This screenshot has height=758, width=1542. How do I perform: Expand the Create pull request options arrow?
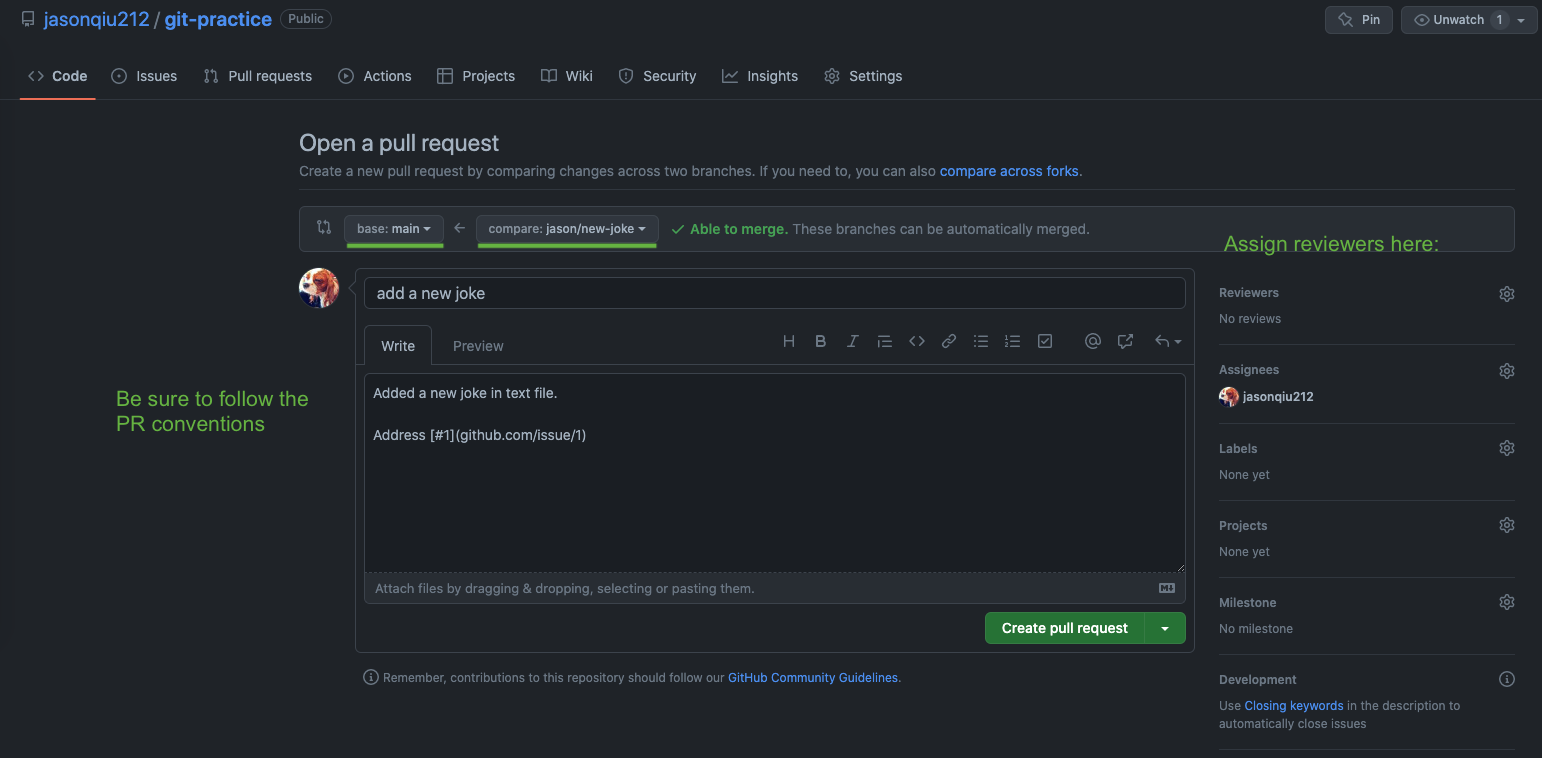pyautogui.click(x=1165, y=628)
